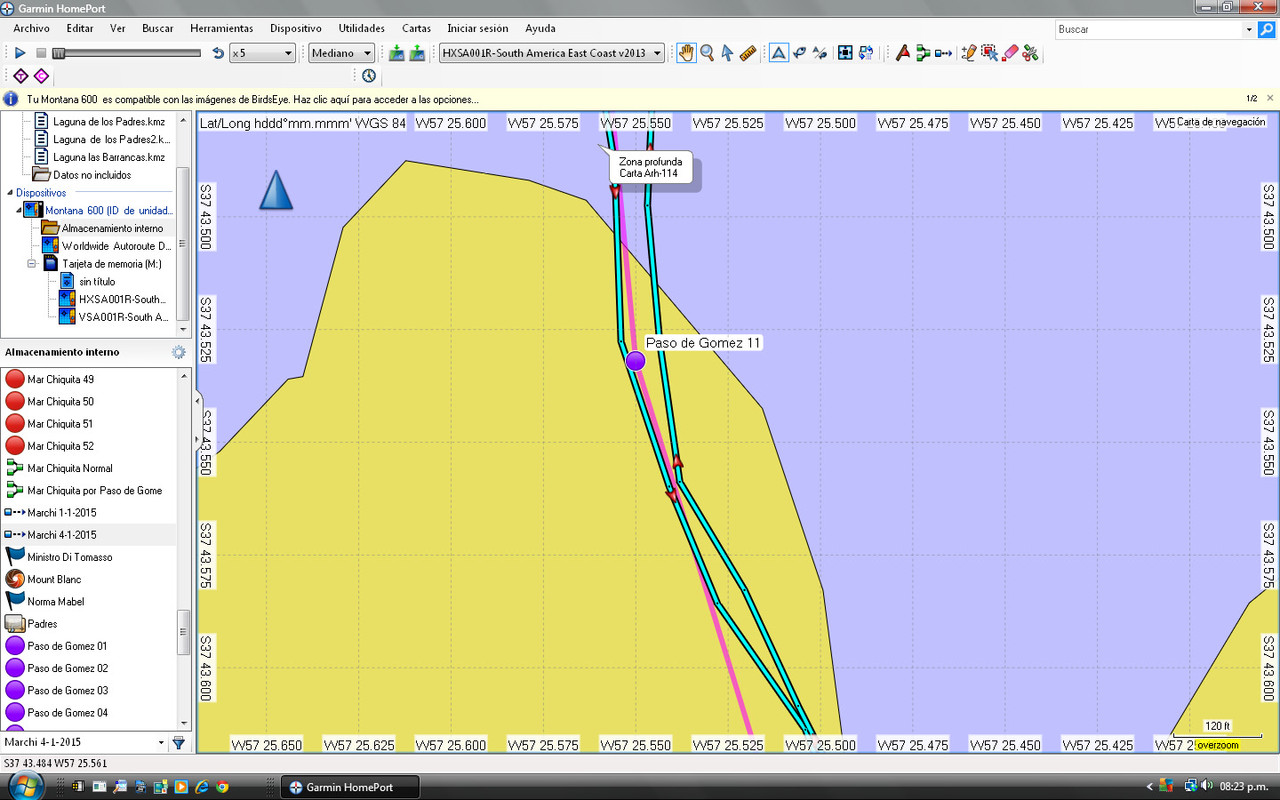
Task: Click the rewind playback arrow icon
Action: coord(218,53)
